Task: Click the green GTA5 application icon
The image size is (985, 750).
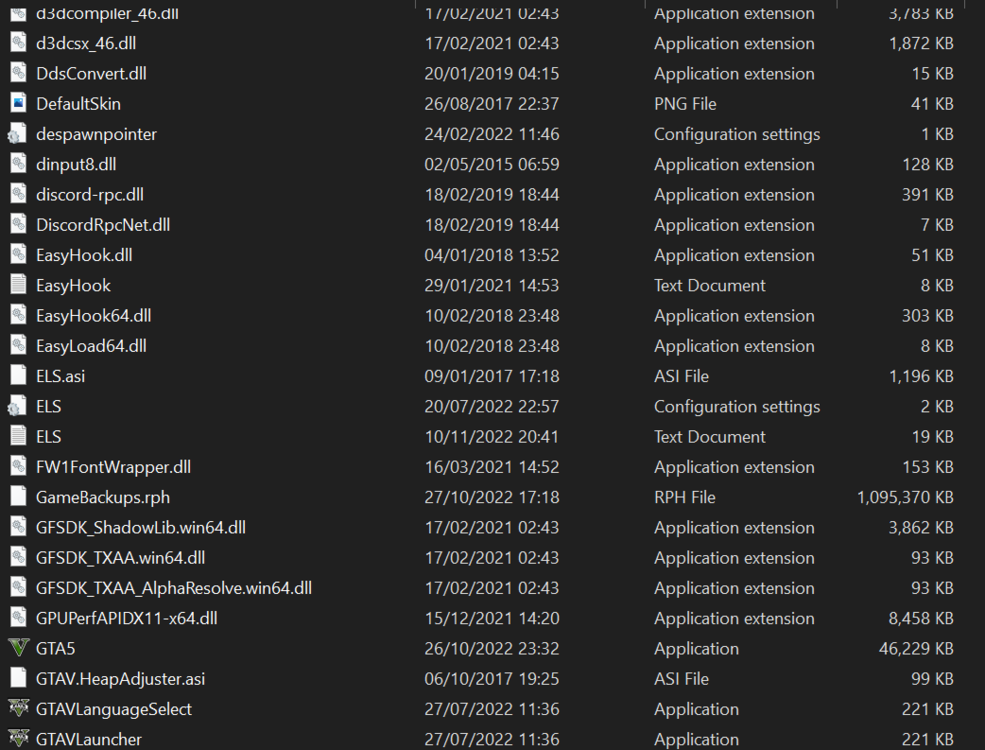Action: coord(18,648)
